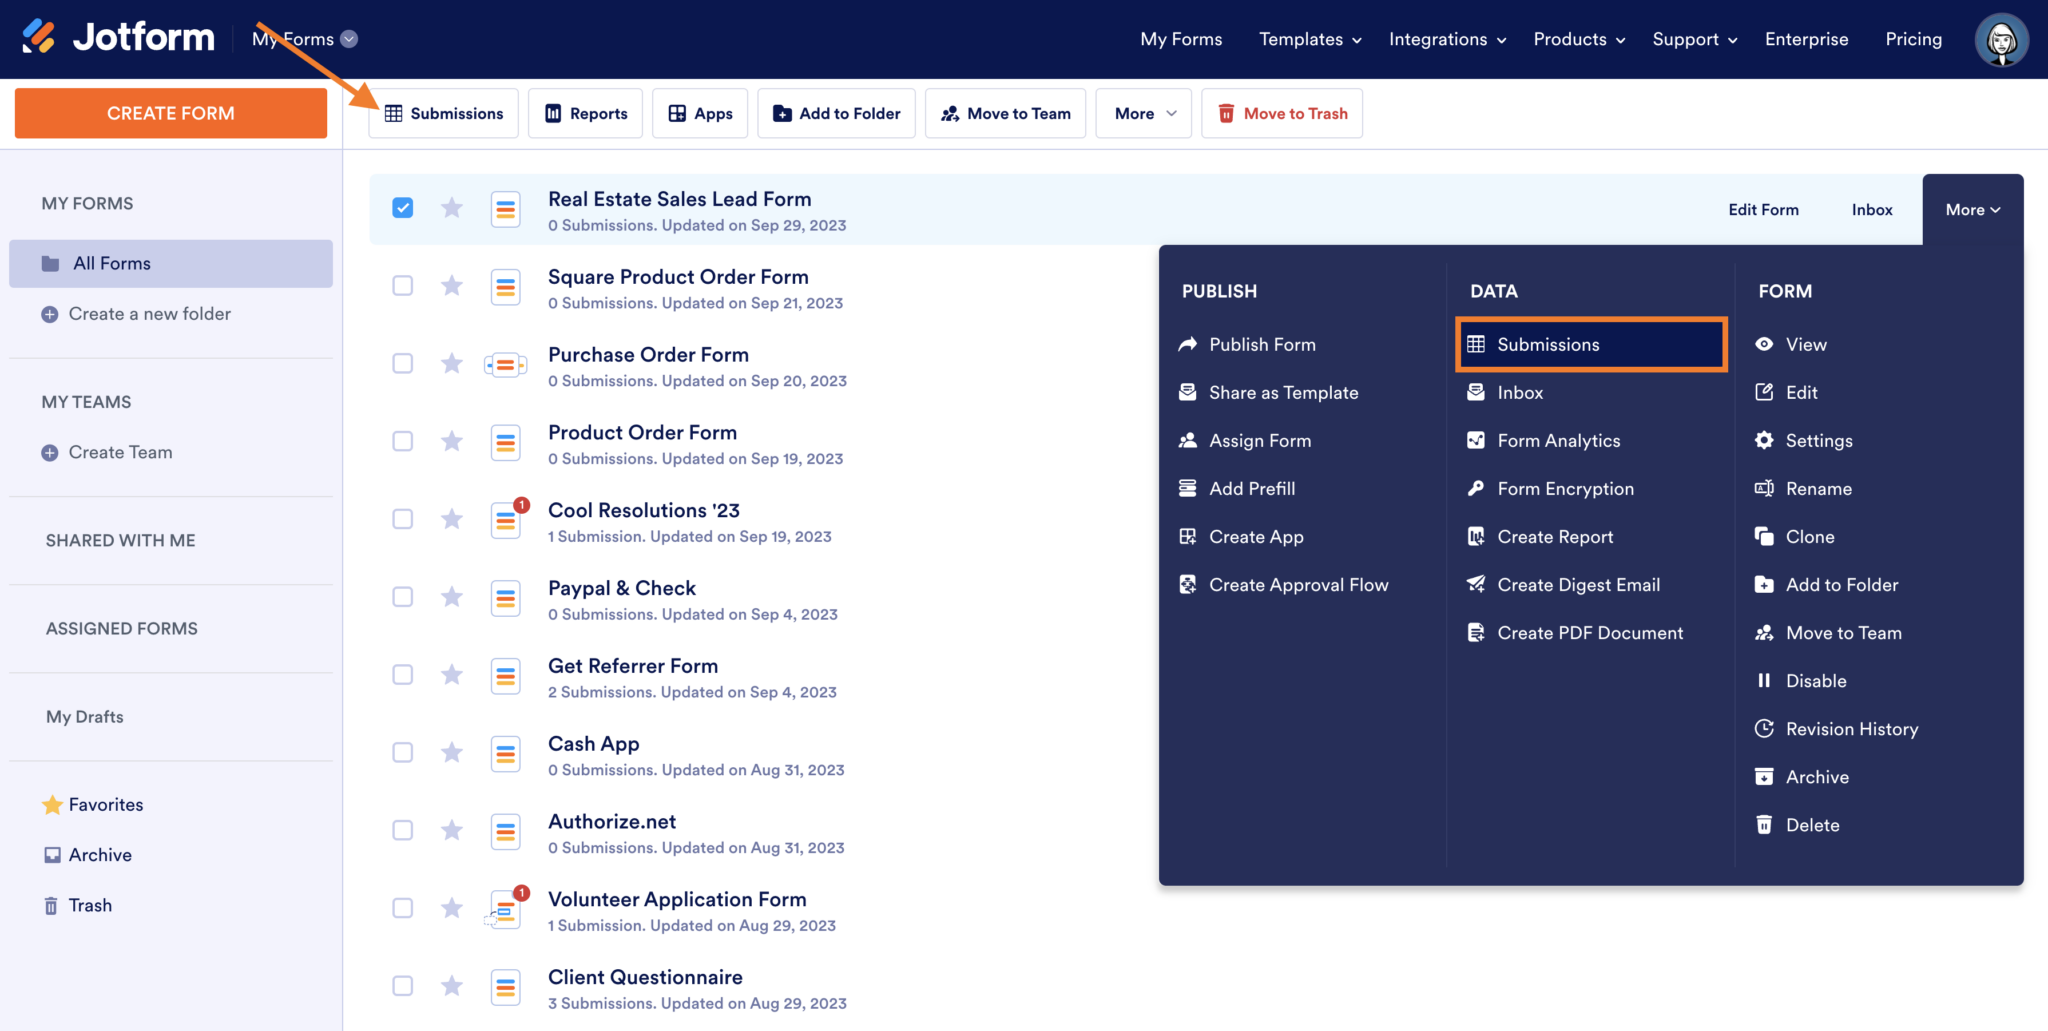Viewport: 2048px width, 1031px height.
Task: Select the Submissions grid icon in toolbar
Action: tap(394, 113)
